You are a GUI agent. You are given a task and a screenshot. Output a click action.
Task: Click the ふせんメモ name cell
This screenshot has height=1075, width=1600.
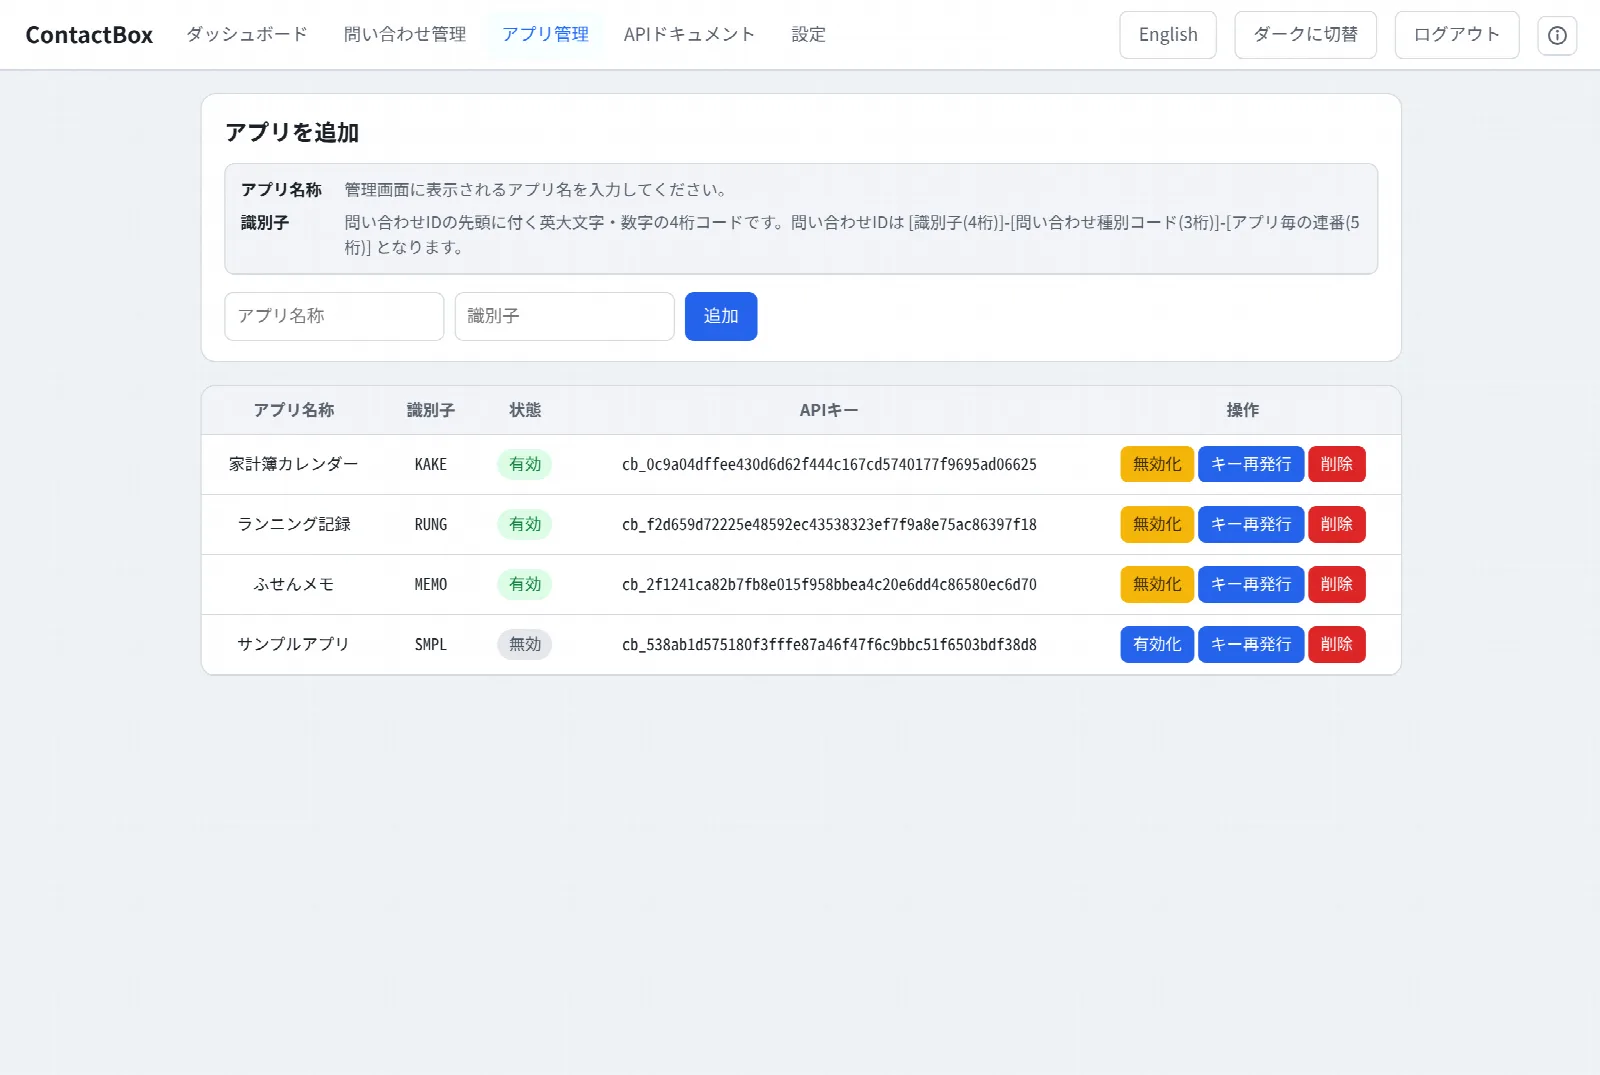point(293,584)
